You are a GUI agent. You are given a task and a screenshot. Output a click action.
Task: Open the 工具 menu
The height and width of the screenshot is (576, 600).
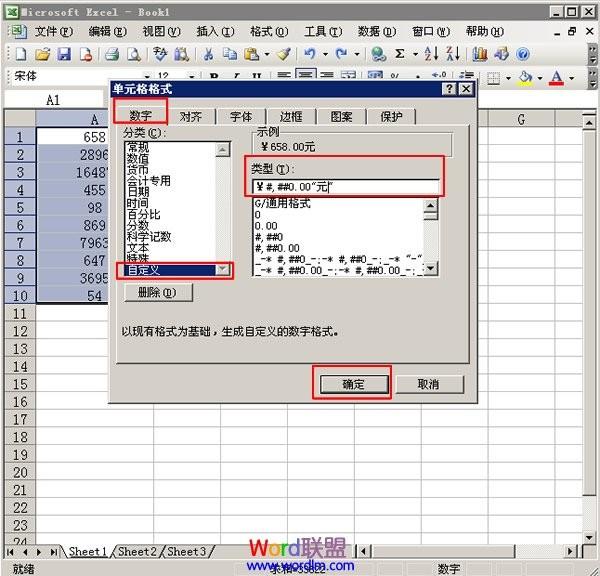(x=323, y=31)
